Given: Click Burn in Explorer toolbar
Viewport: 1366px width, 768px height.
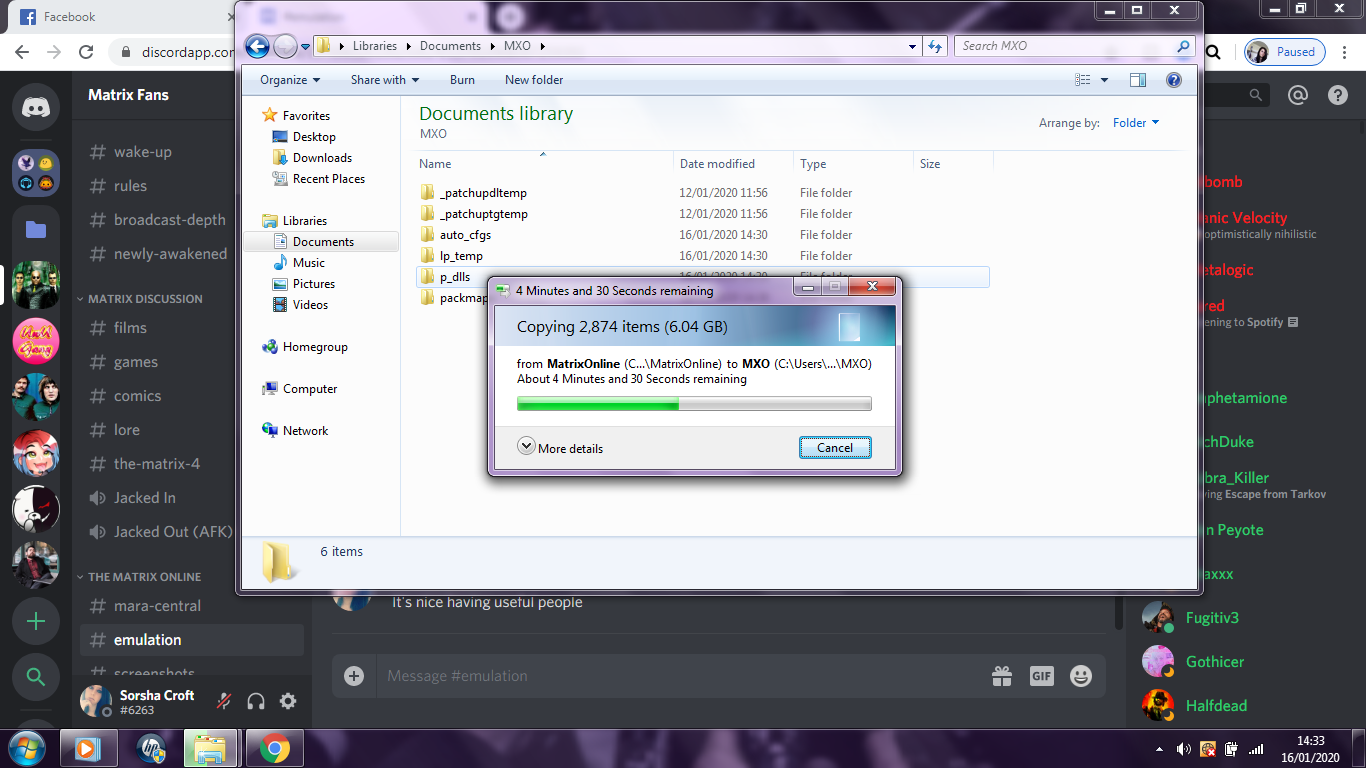Looking at the screenshot, I should (462, 80).
